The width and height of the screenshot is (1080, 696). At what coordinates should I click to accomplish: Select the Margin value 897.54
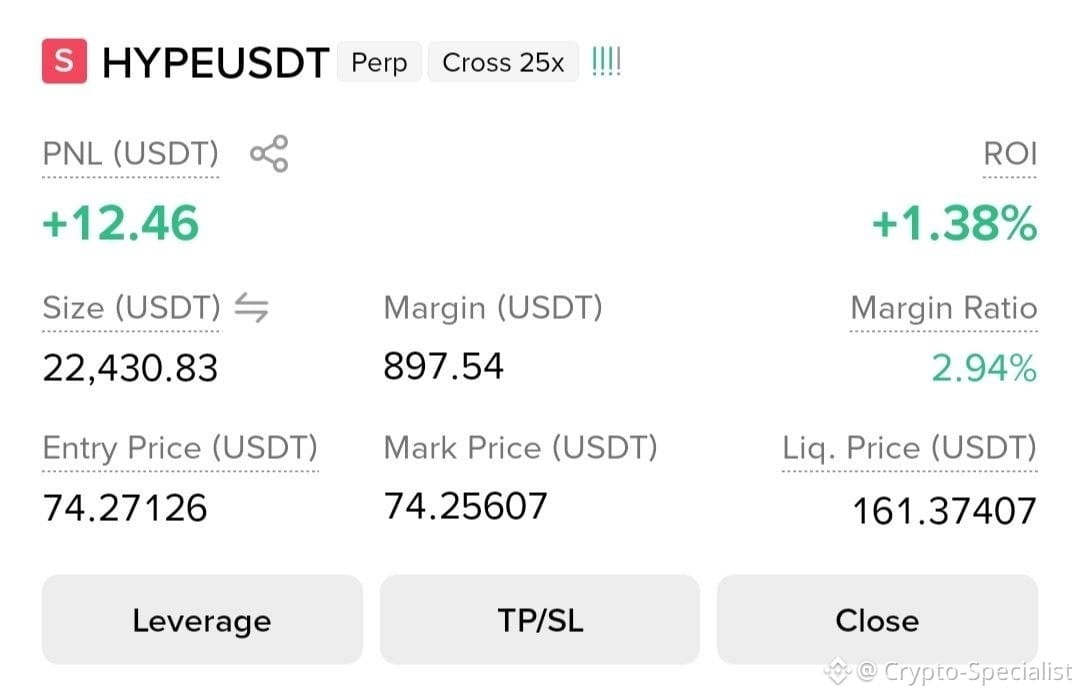click(444, 366)
